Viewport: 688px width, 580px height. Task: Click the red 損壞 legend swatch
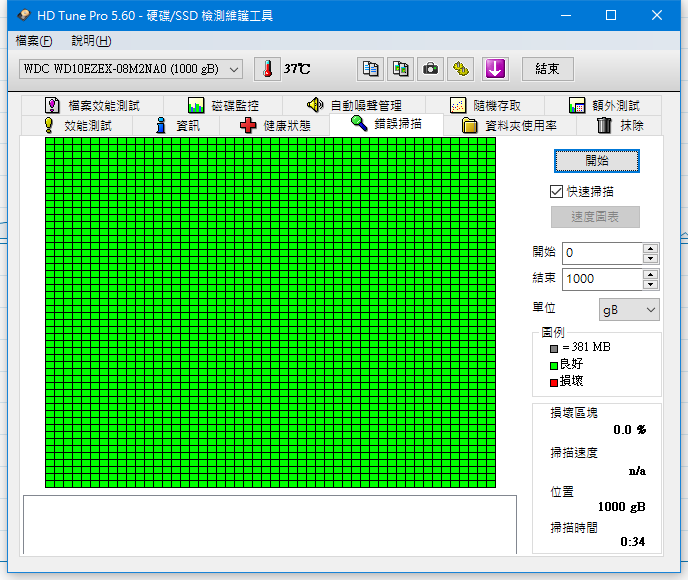pos(554,383)
